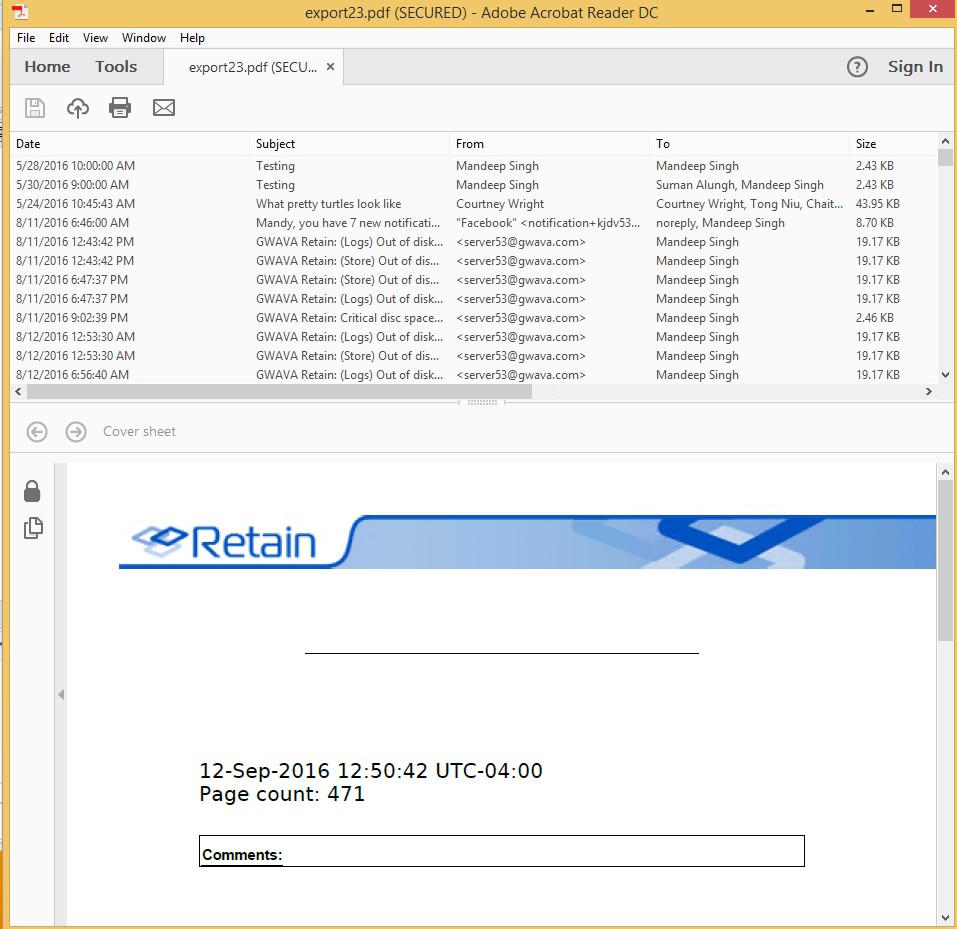The width and height of the screenshot is (957, 929).
Task: Click the Sign In link
Action: [x=915, y=67]
